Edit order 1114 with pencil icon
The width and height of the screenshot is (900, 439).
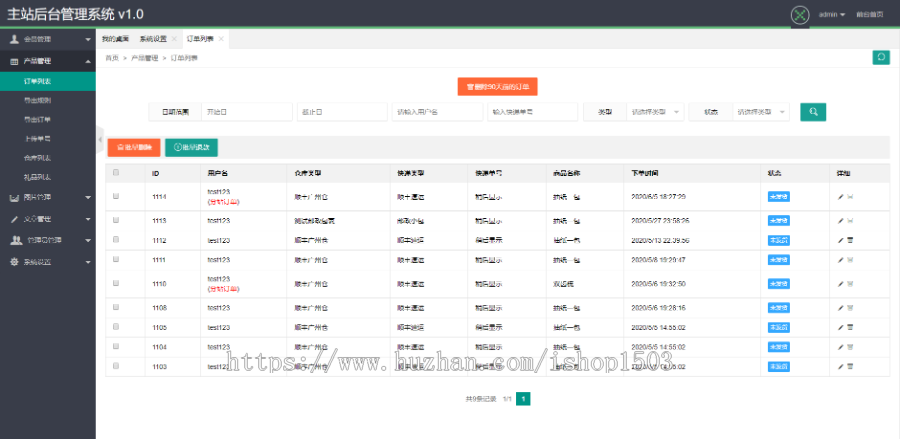click(x=840, y=197)
